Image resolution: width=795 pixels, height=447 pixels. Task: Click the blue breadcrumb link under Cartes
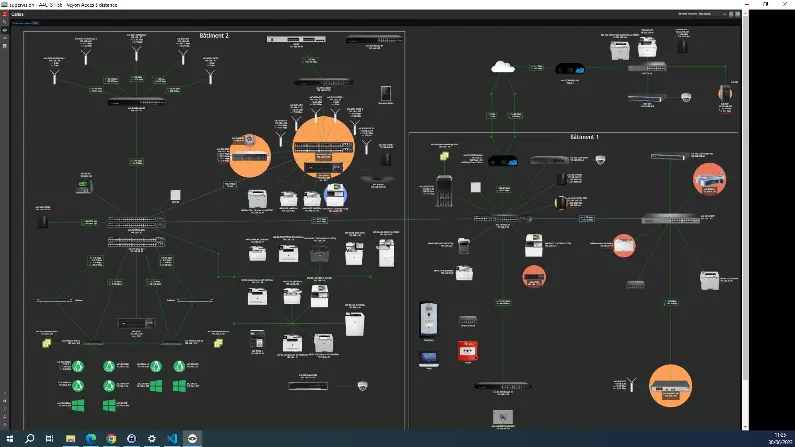pos(25,23)
